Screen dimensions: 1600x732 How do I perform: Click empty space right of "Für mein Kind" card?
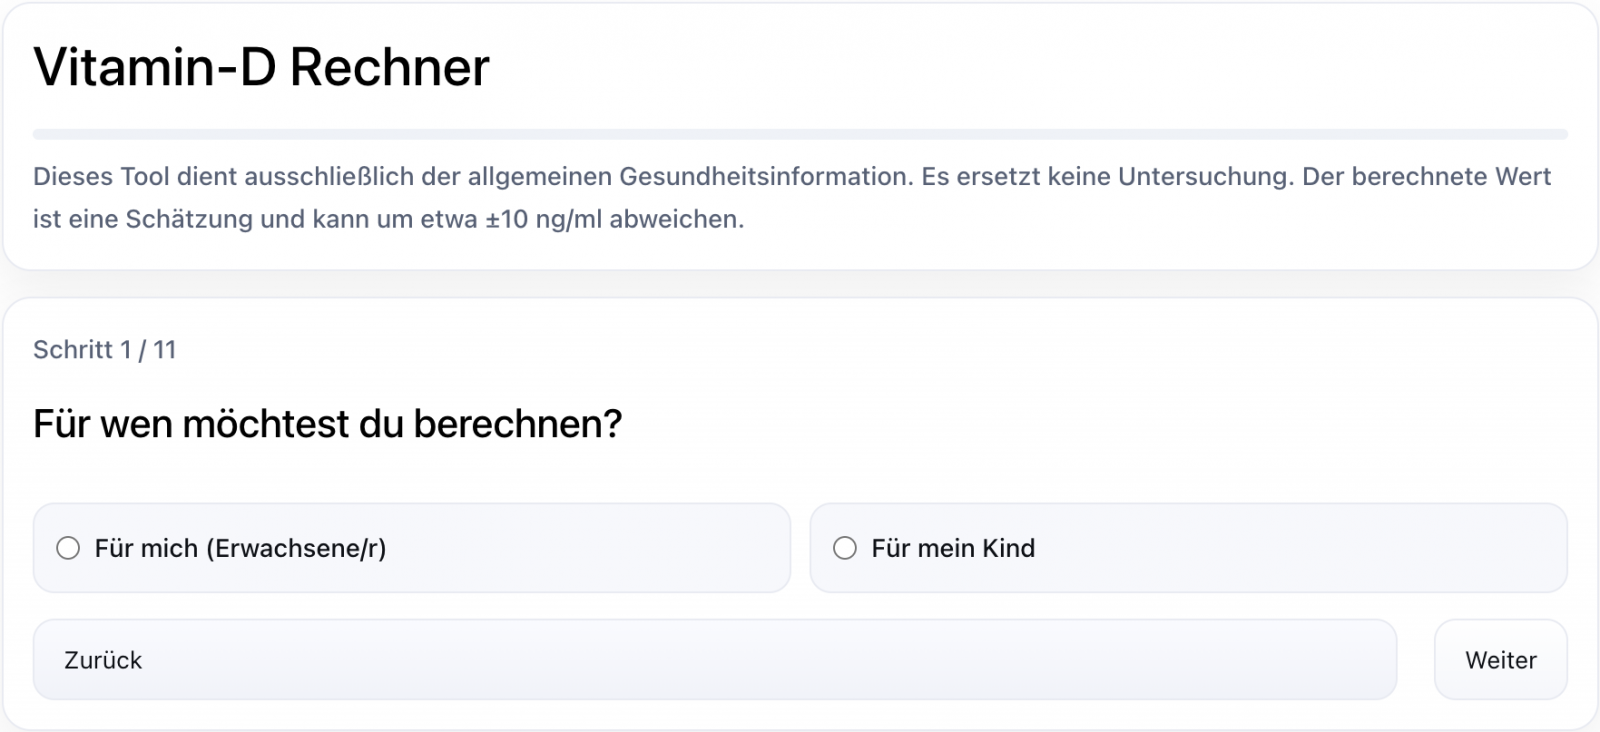click(x=1300, y=548)
